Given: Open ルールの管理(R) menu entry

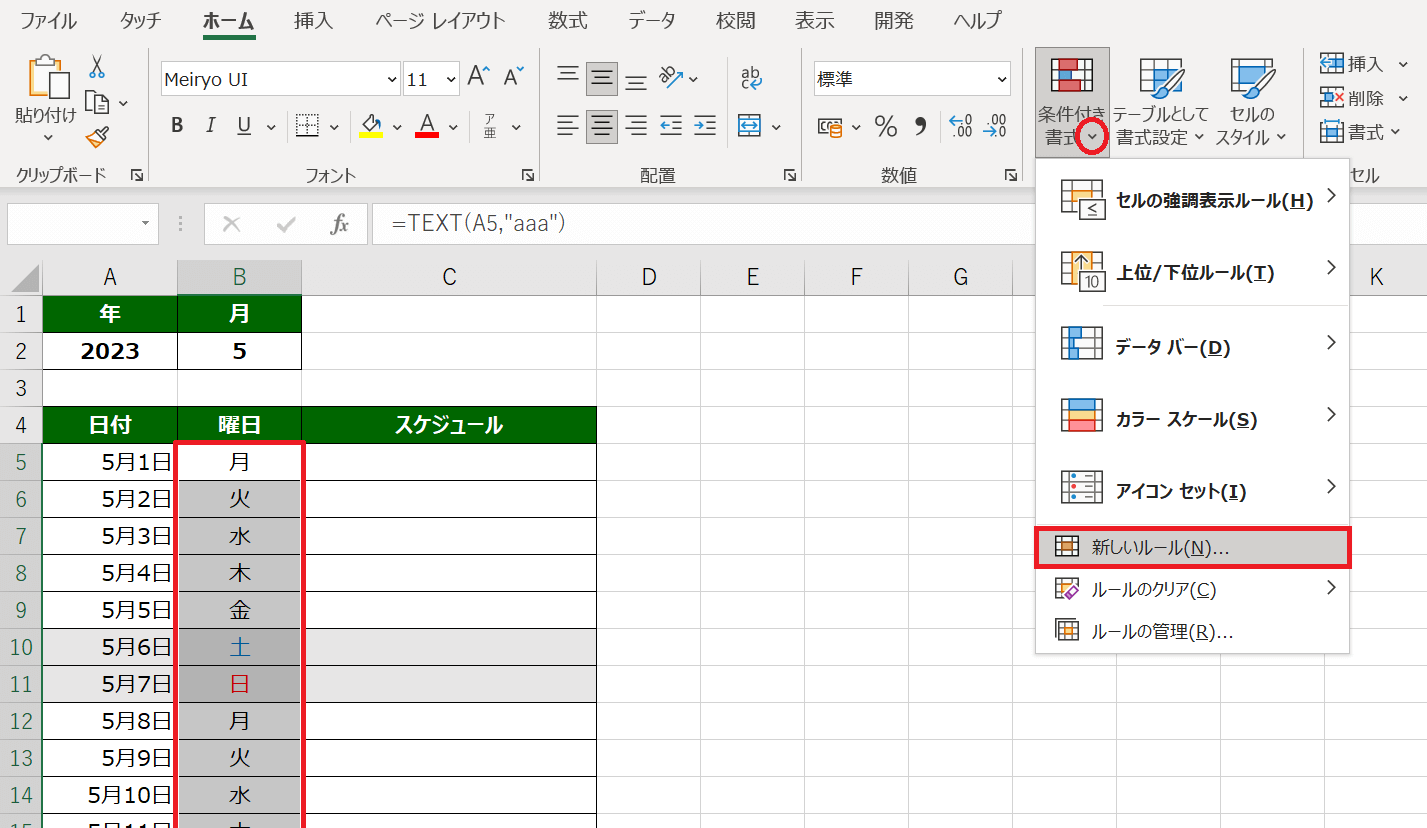Looking at the screenshot, I should point(1162,632).
